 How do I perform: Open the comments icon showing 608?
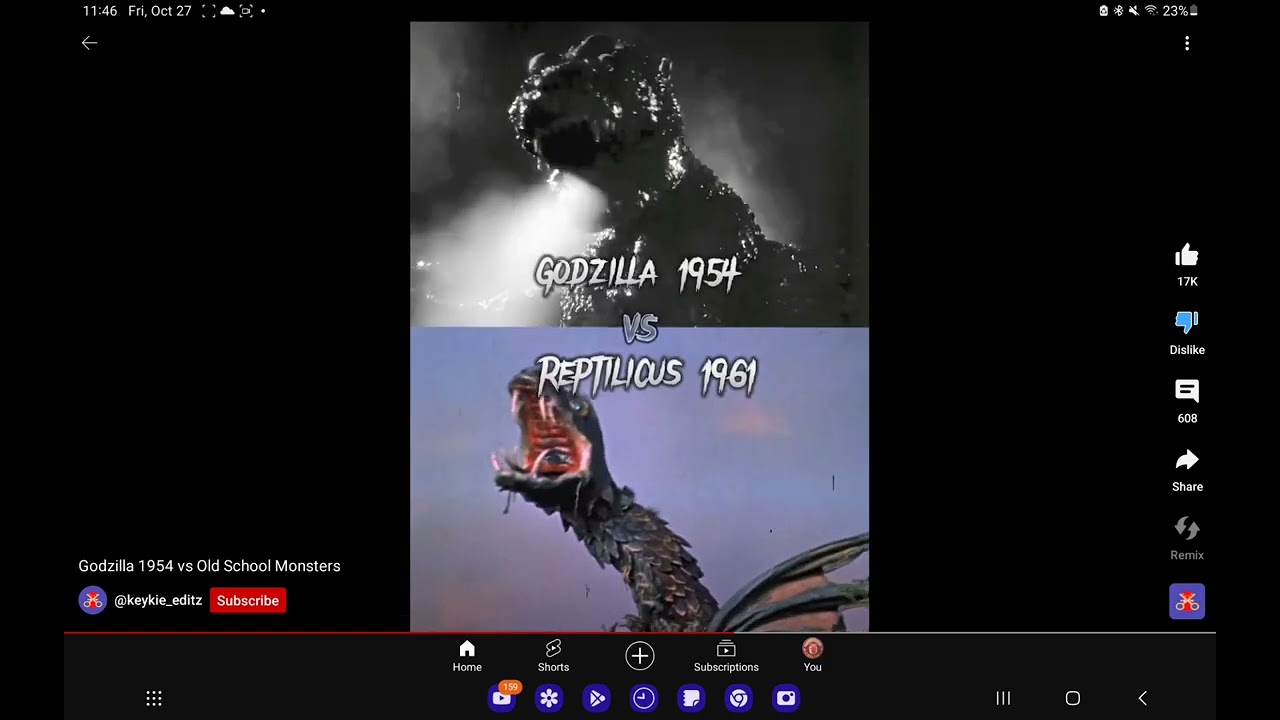1187,391
